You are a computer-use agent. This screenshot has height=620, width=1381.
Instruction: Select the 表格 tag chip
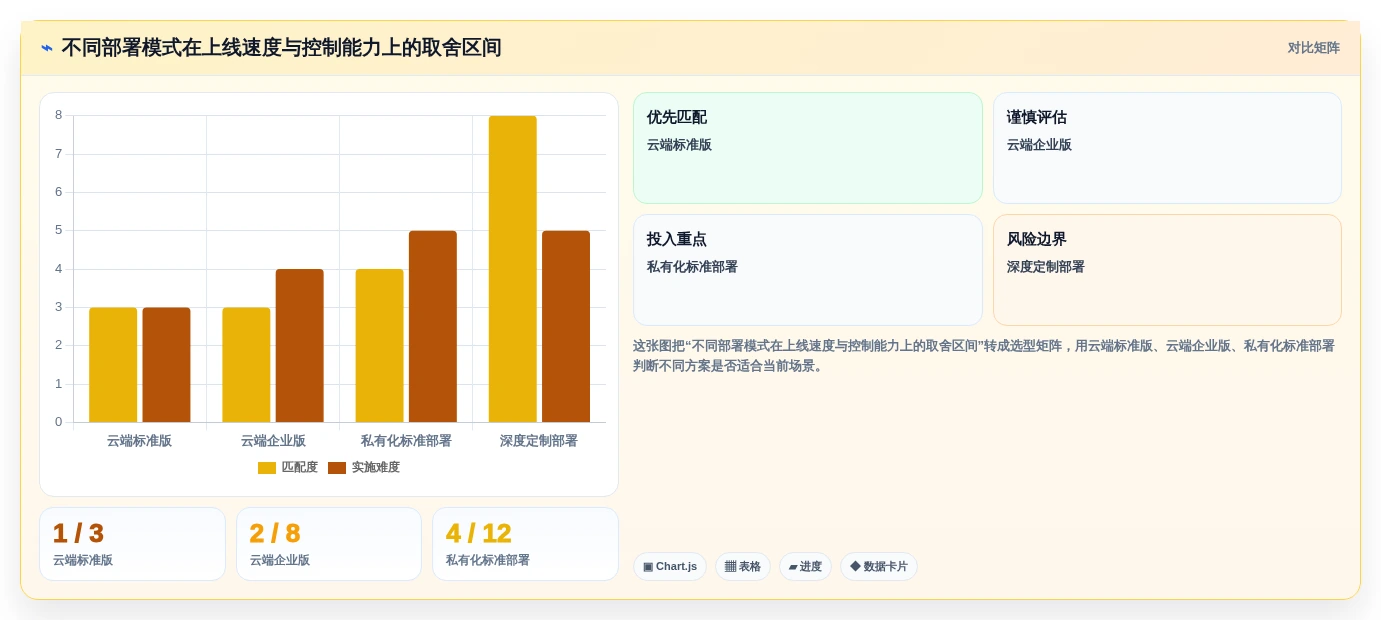743,567
